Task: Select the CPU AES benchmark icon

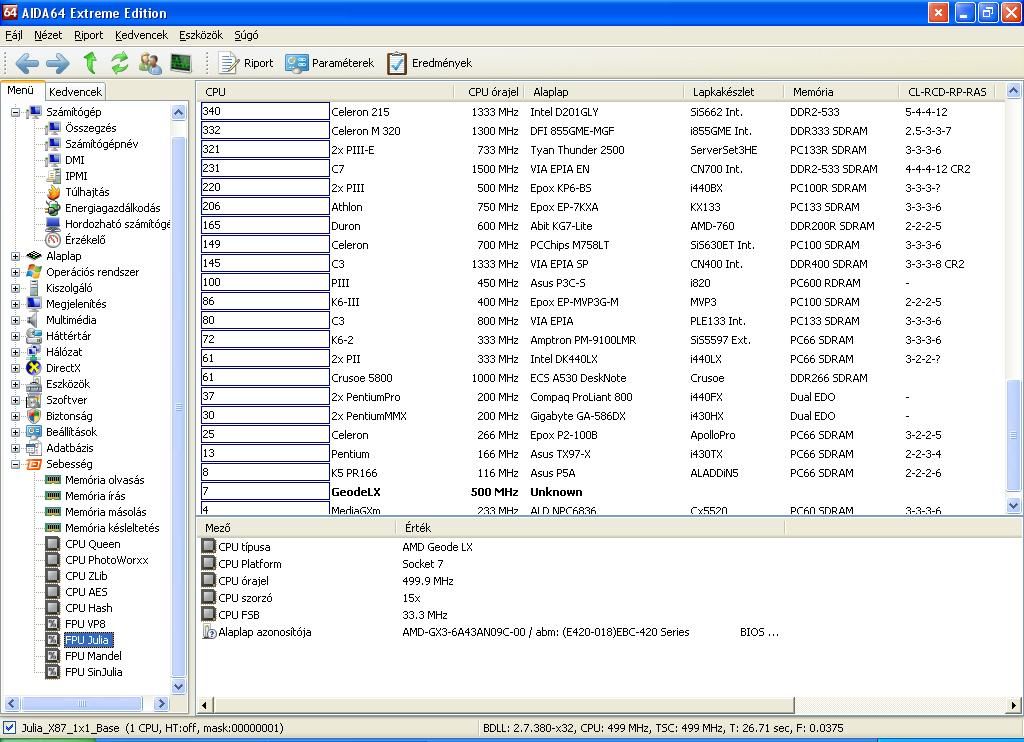Action: click(53, 592)
